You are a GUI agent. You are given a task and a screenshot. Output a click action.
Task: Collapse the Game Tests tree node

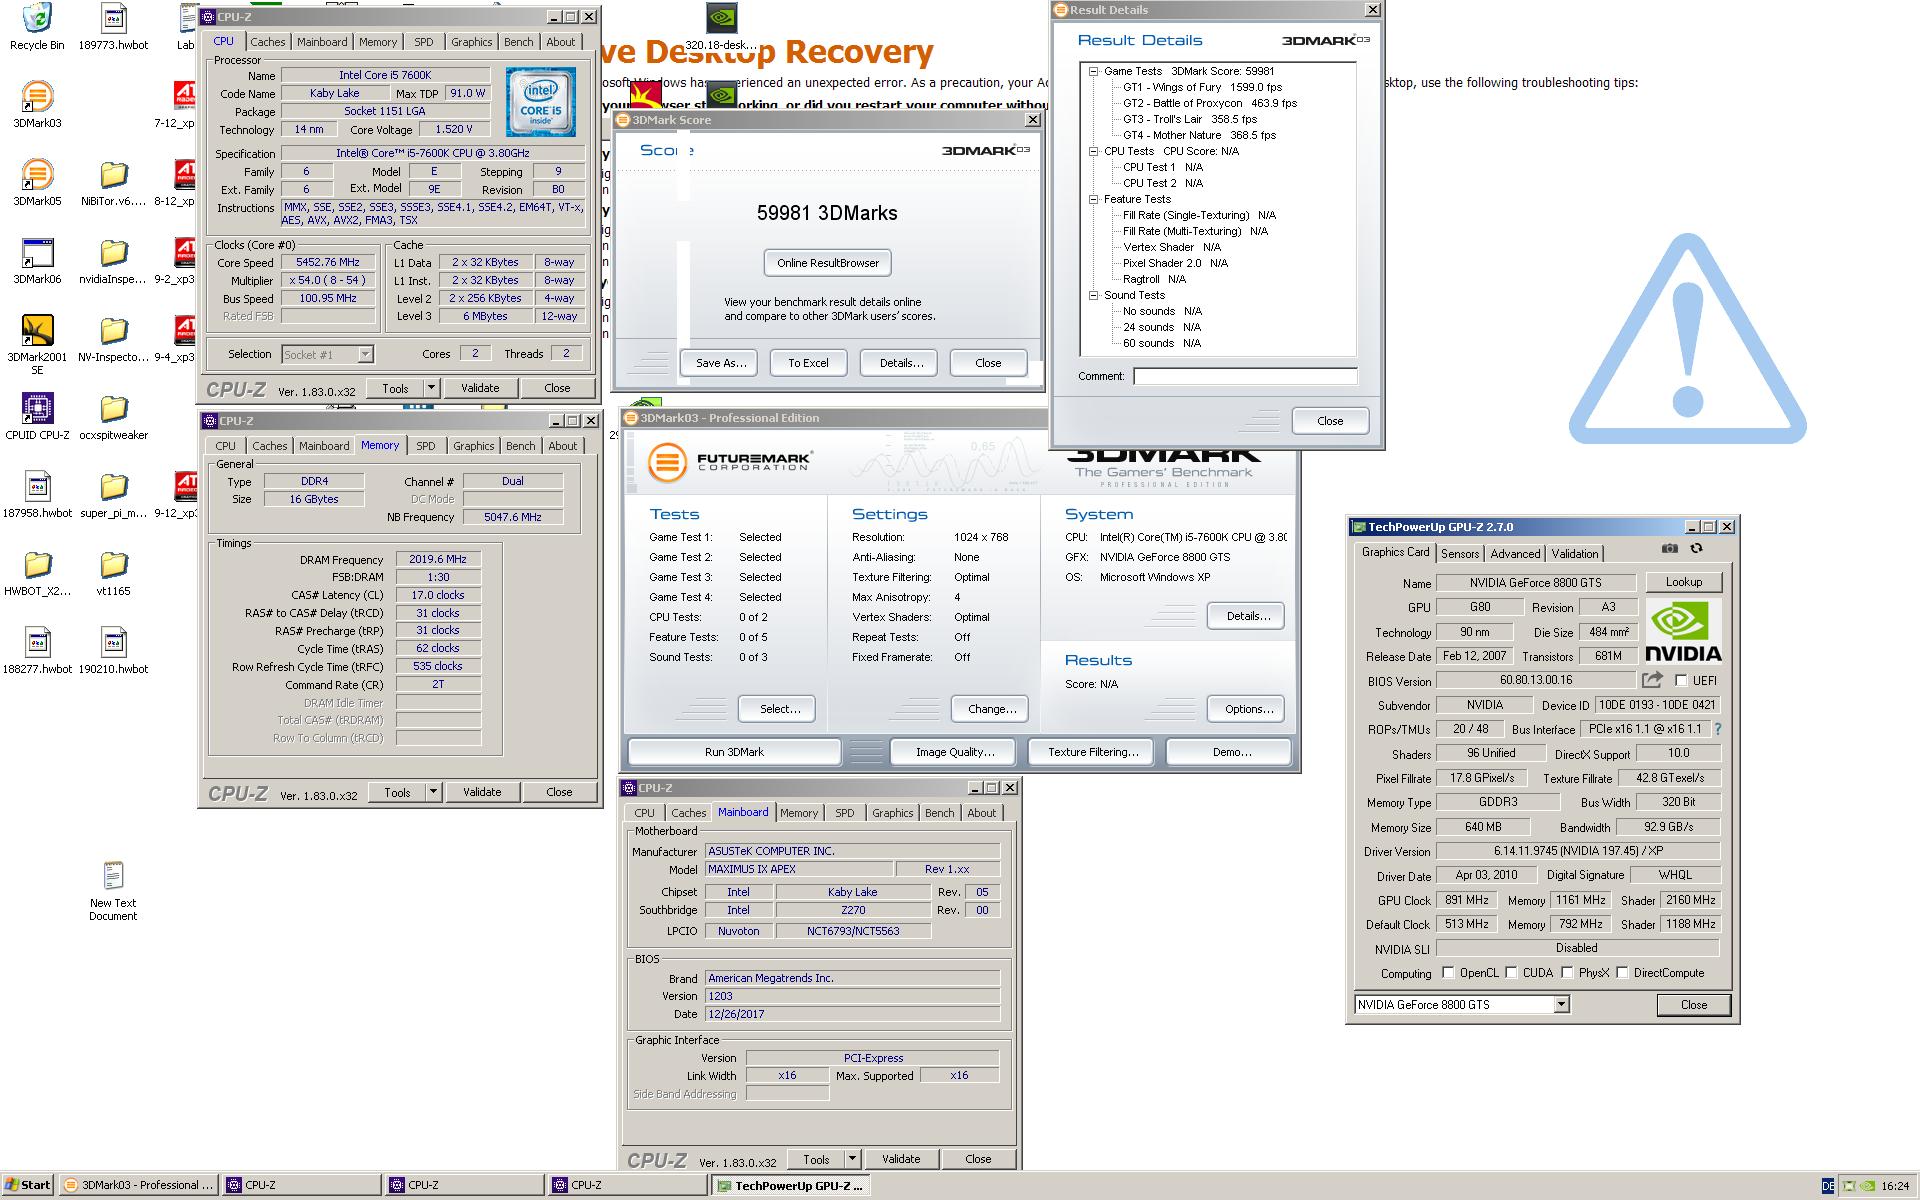1094,71
